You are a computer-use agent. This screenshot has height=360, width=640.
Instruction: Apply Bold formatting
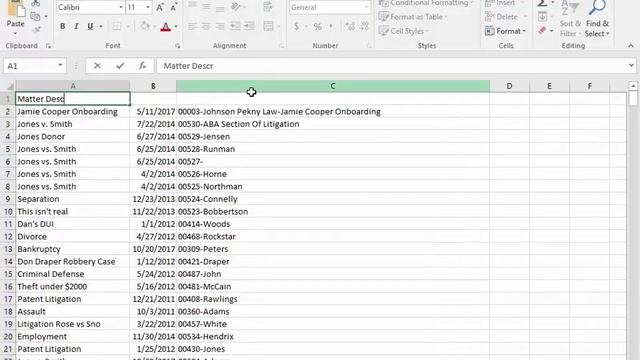tap(62, 27)
